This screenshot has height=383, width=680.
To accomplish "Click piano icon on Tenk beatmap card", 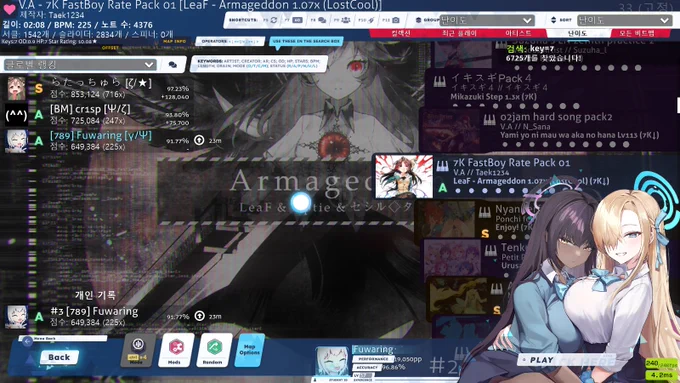I will point(490,250).
